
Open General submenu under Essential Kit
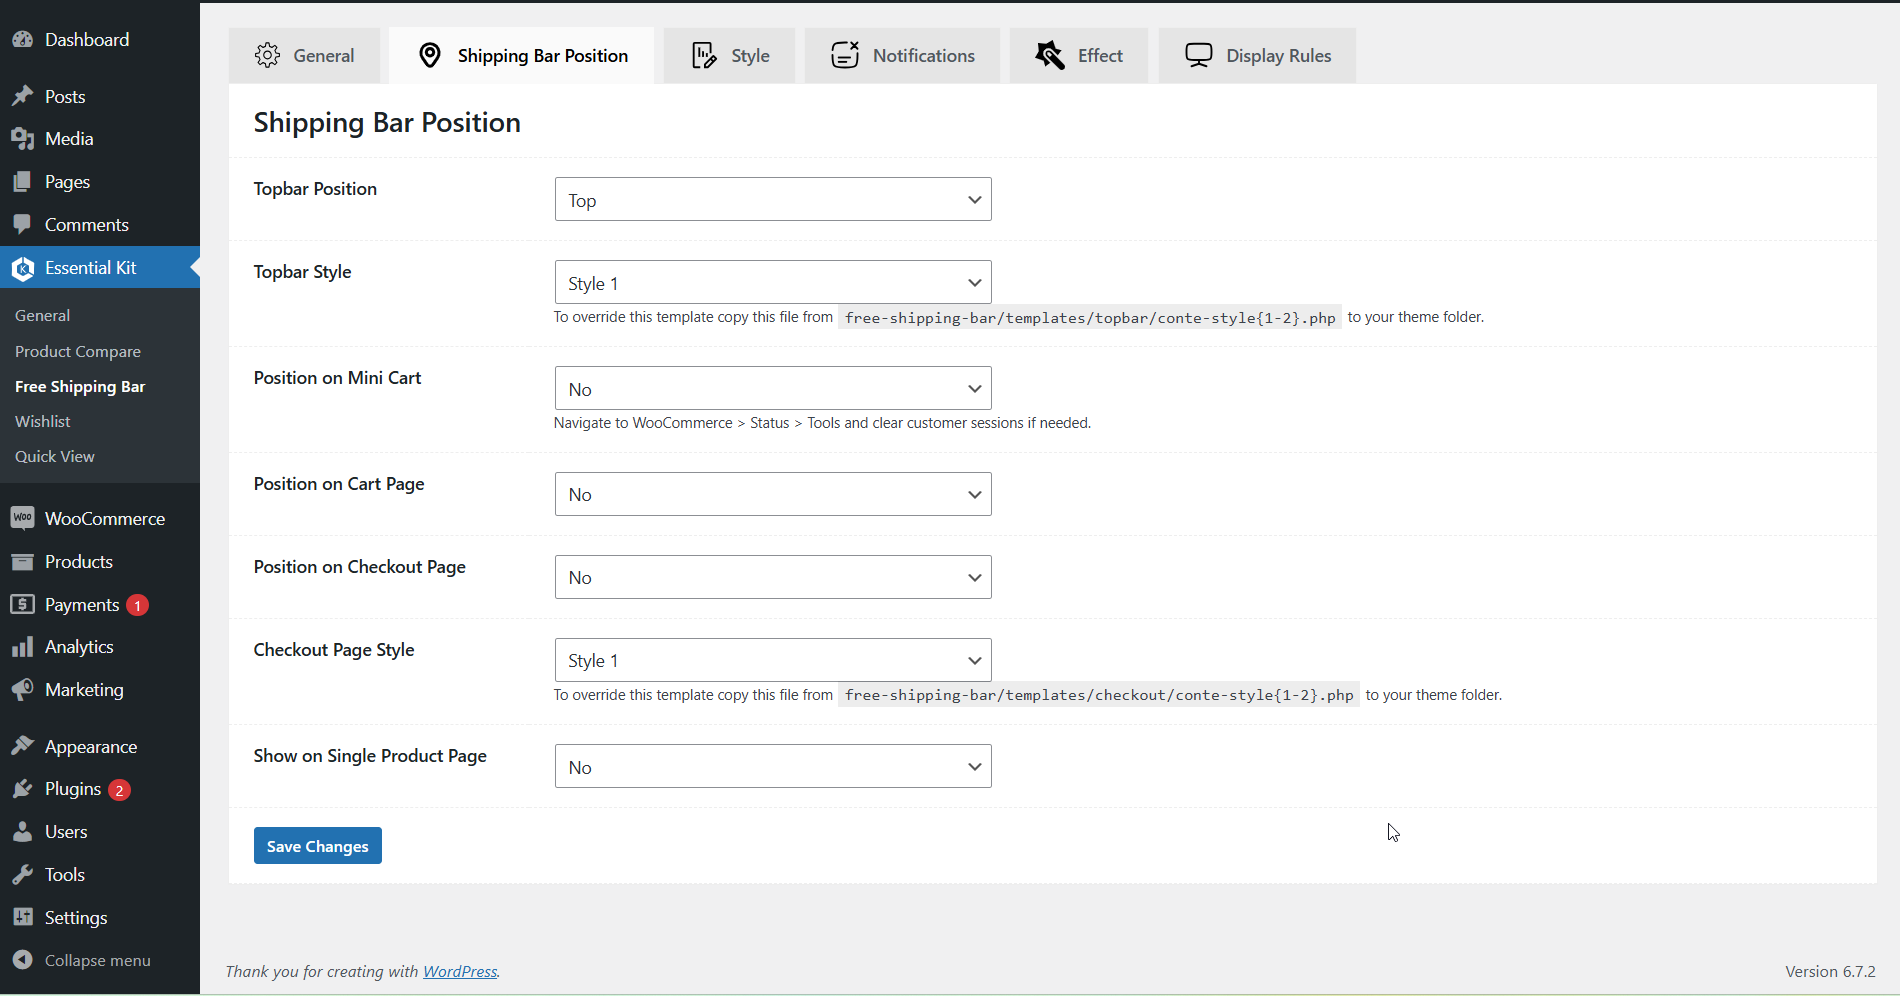pyautogui.click(x=42, y=316)
